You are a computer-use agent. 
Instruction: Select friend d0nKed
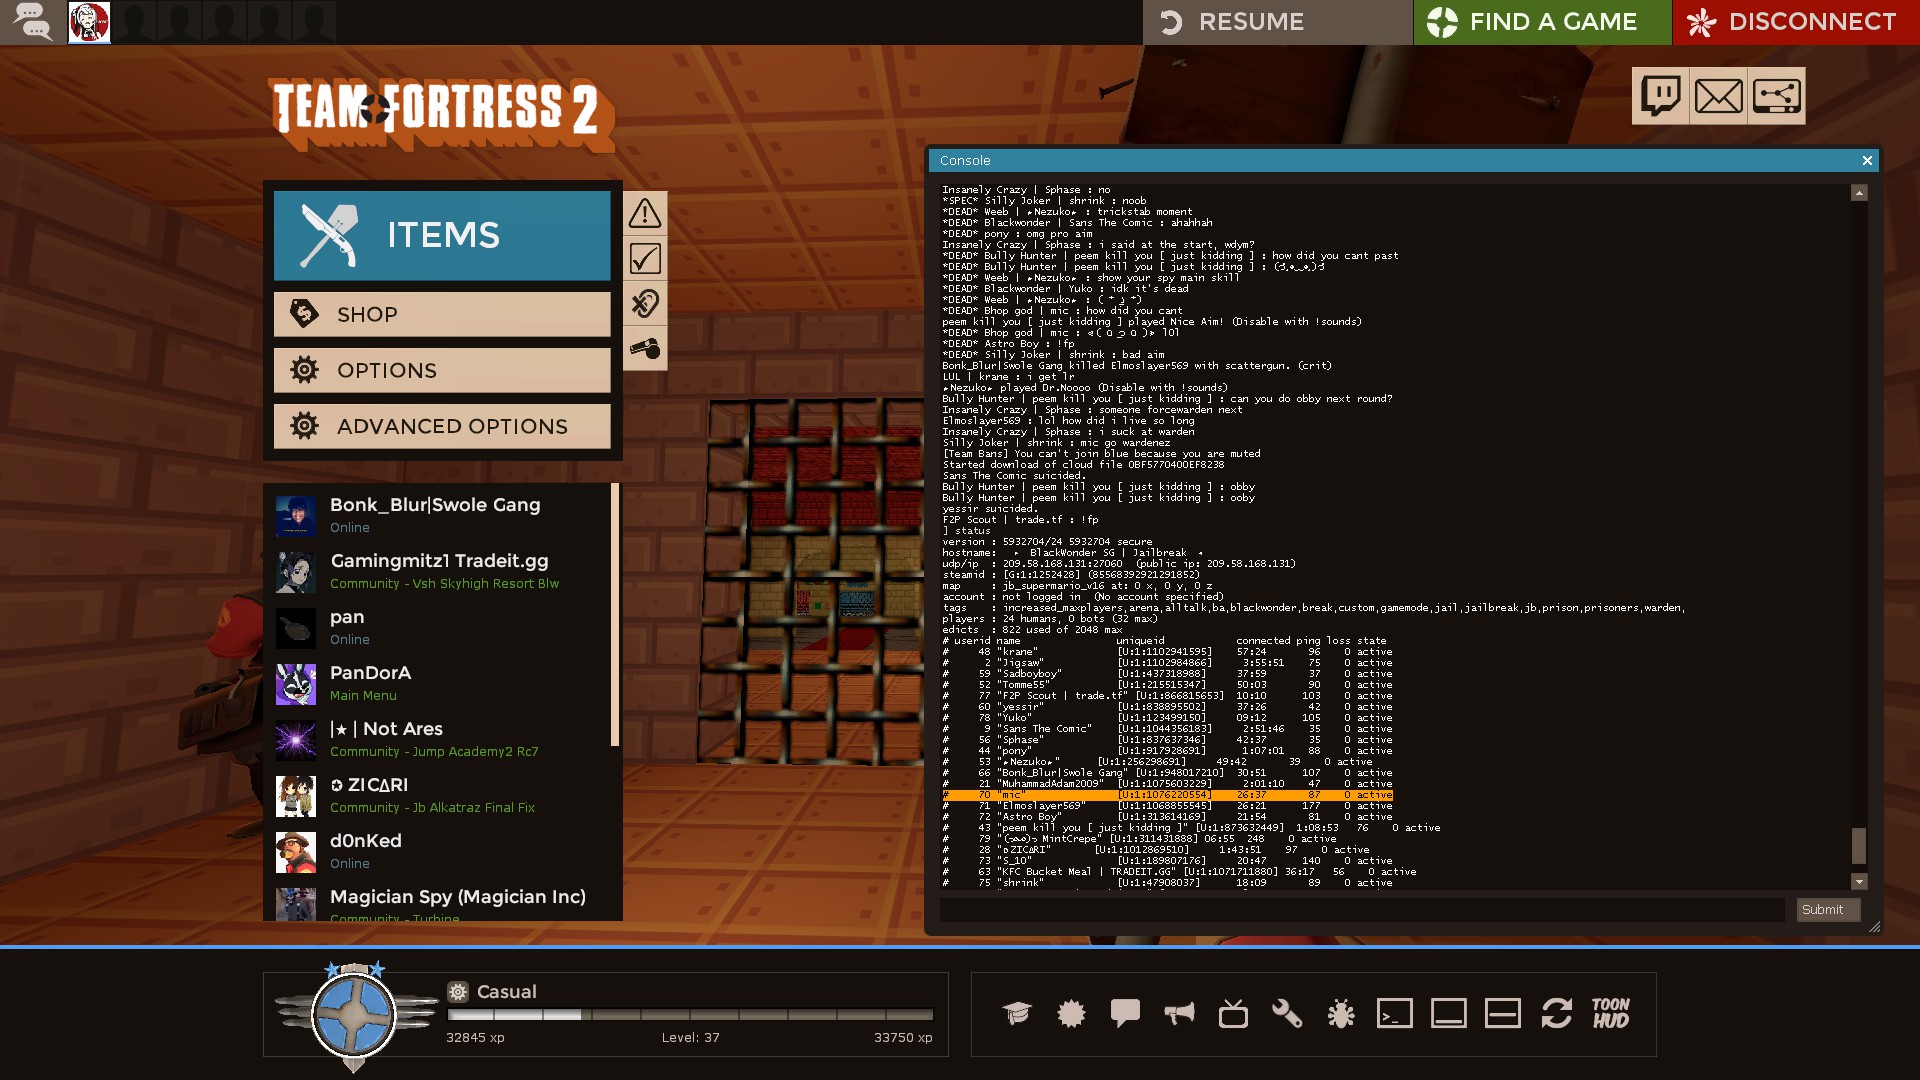[440, 851]
